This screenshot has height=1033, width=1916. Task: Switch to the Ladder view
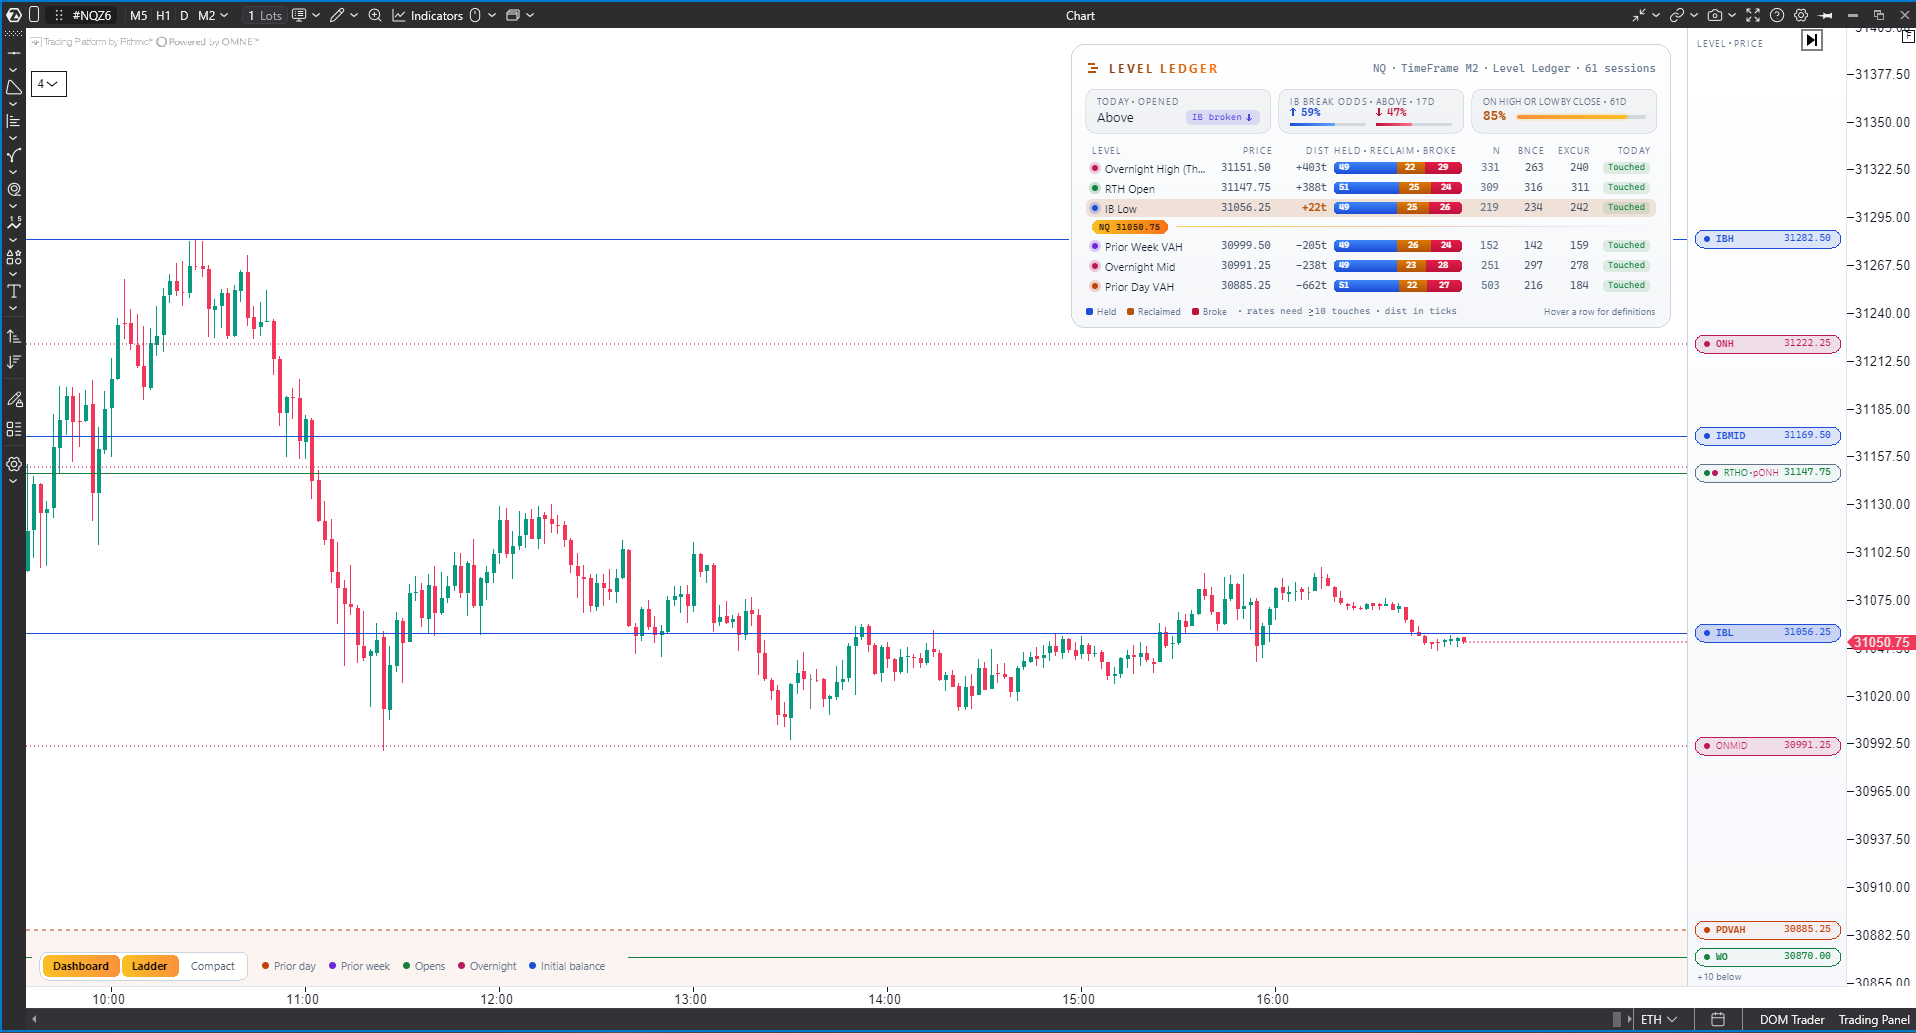[x=150, y=966]
